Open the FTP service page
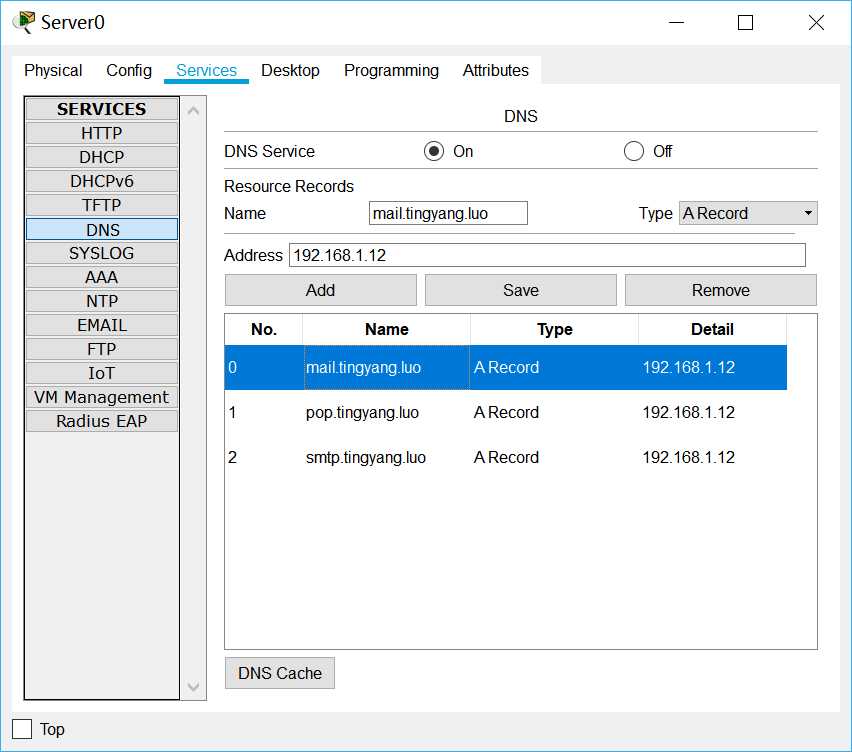The width and height of the screenshot is (852, 752). coord(102,349)
